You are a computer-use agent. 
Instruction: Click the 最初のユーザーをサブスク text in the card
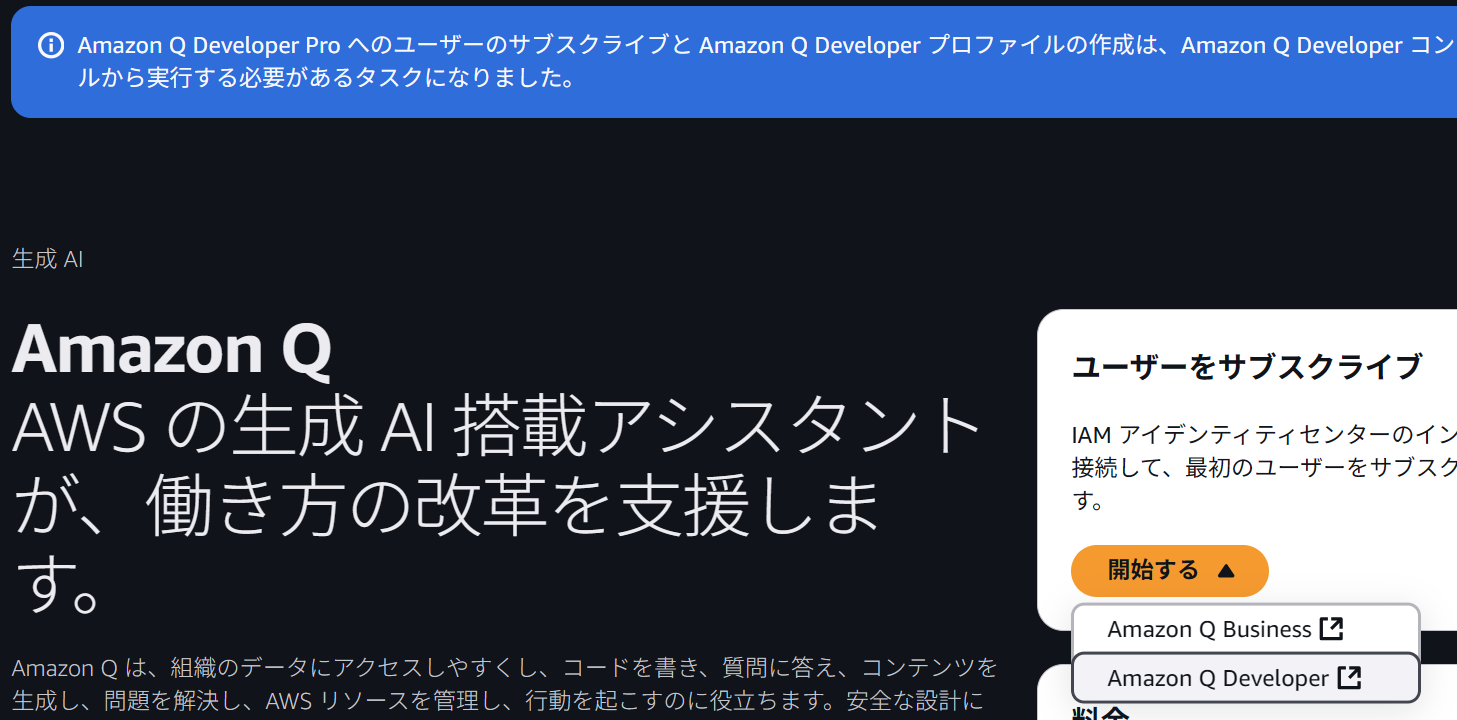click(1320, 468)
